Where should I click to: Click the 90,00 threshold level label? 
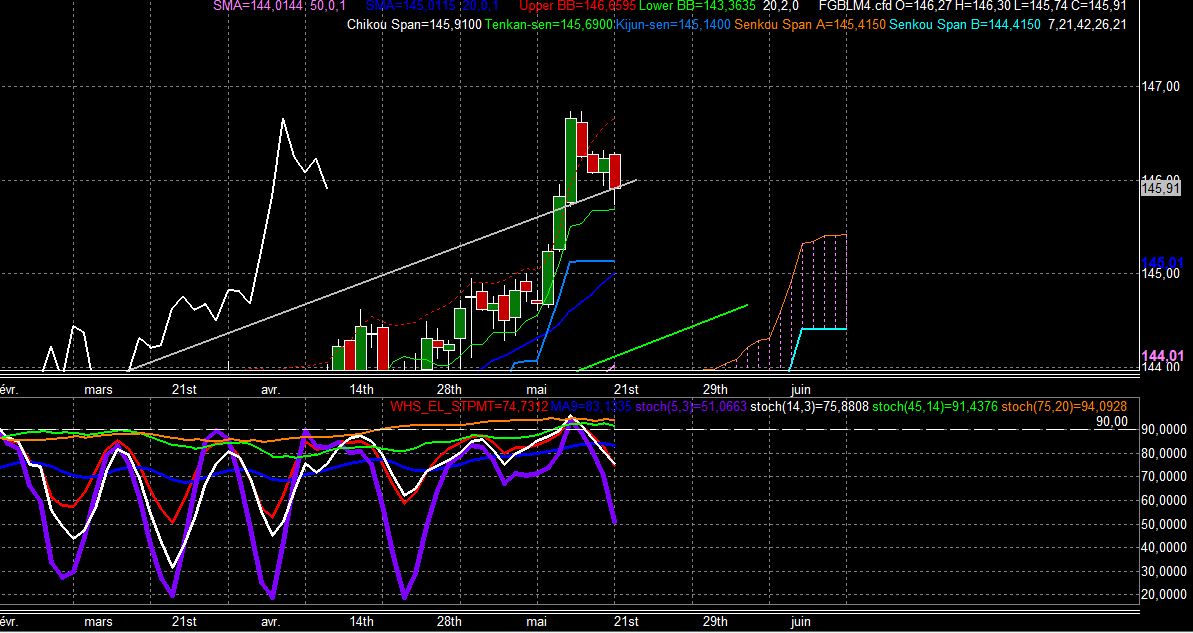pos(1111,421)
